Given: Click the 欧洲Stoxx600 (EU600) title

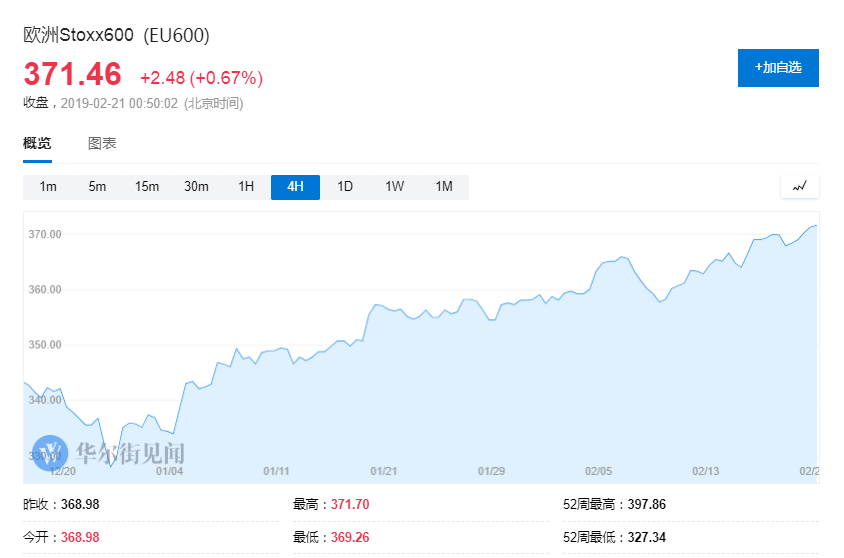Looking at the screenshot, I should click(x=116, y=35).
